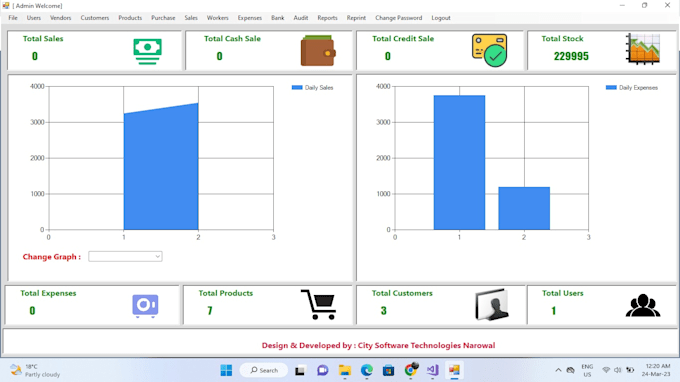Open the Reports menu

327,18
